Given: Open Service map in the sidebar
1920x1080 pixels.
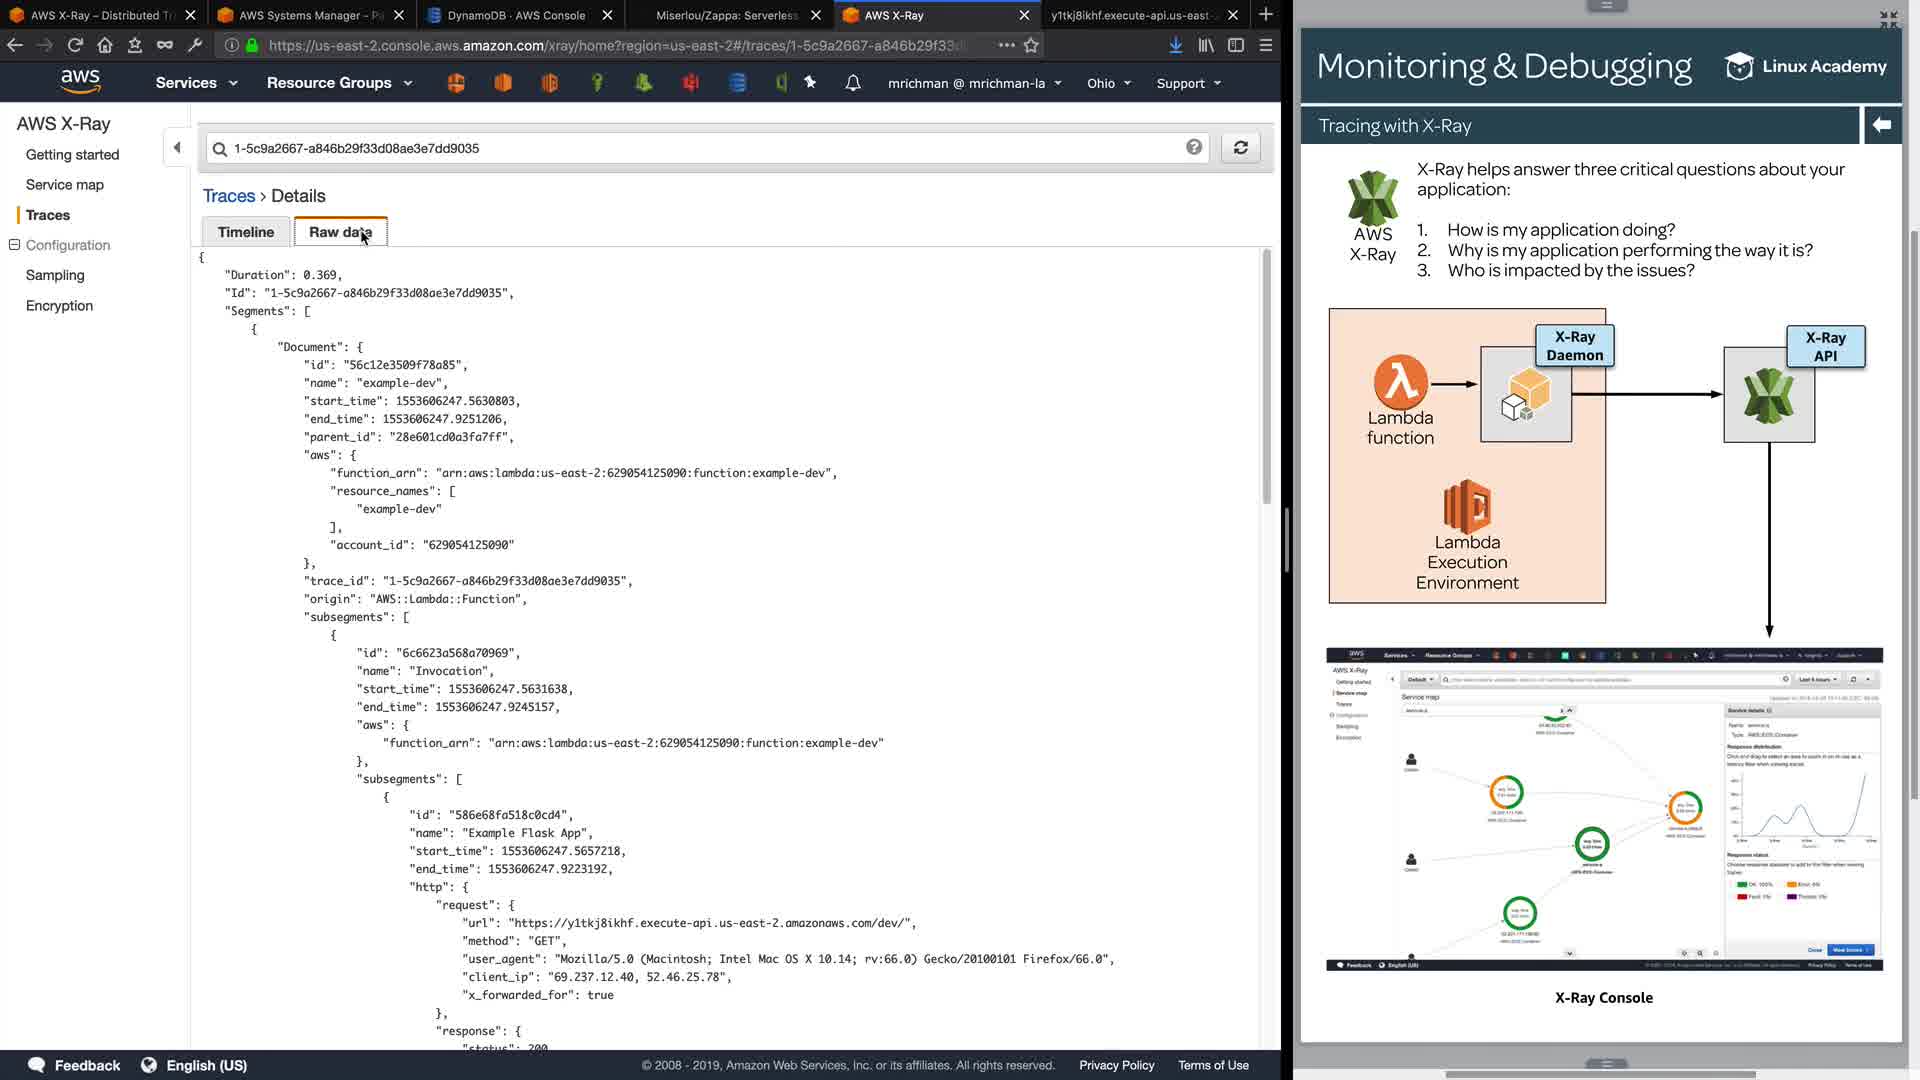Looking at the screenshot, I should tap(64, 185).
